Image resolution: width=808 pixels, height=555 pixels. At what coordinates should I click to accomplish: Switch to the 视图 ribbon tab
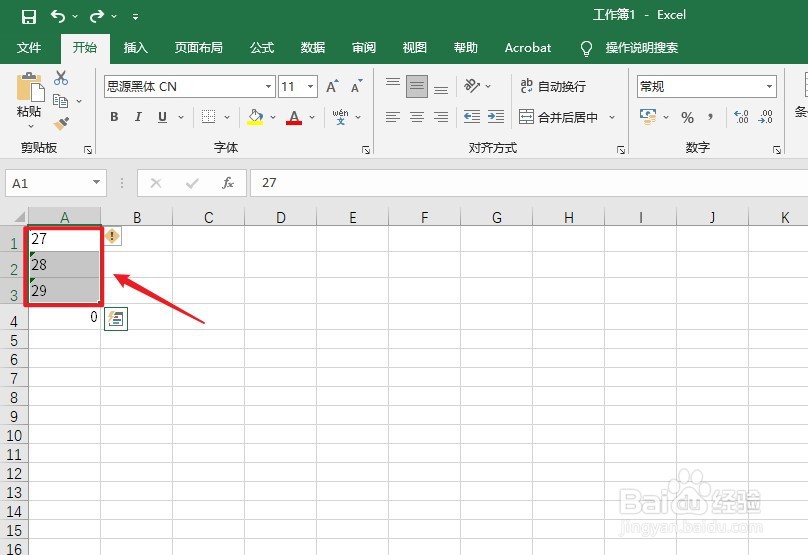click(x=414, y=48)
